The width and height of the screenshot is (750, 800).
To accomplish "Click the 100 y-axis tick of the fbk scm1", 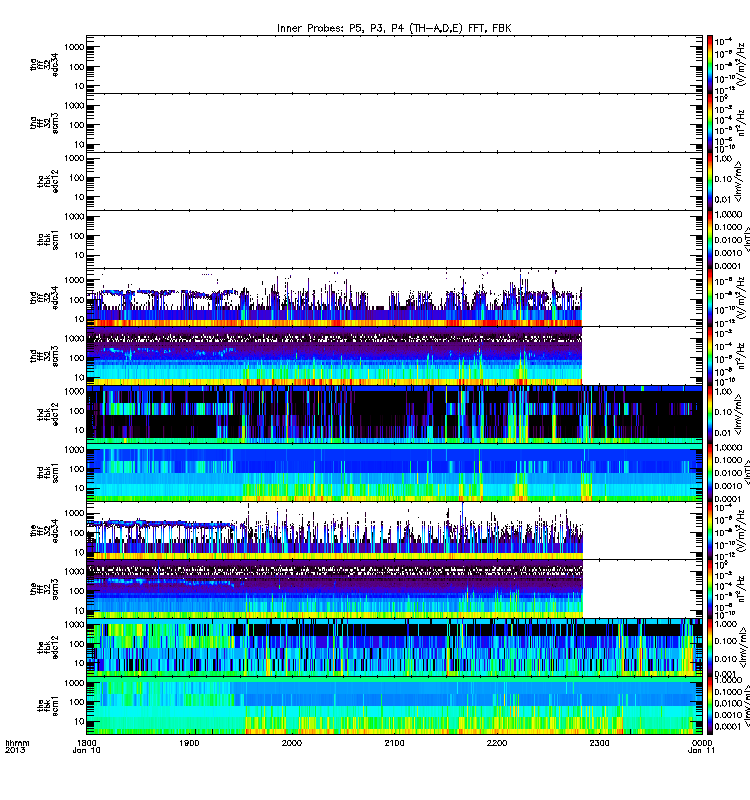I will [77, 702].
